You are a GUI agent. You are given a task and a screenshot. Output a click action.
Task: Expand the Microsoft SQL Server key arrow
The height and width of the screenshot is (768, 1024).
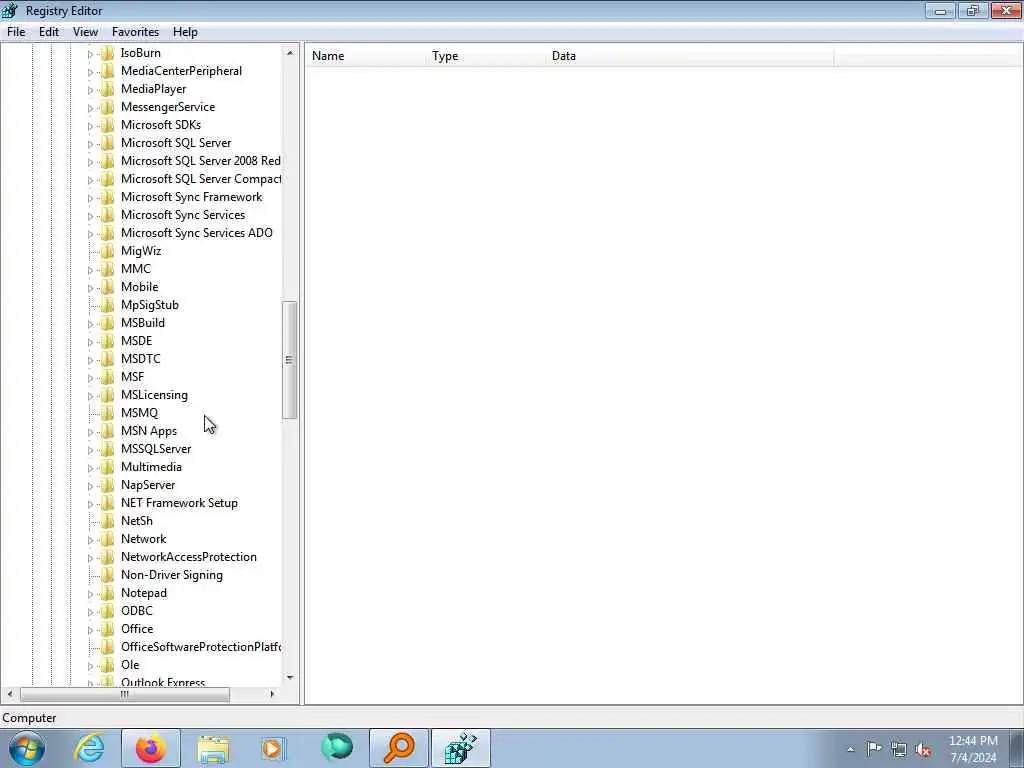[x=90, y=144]
